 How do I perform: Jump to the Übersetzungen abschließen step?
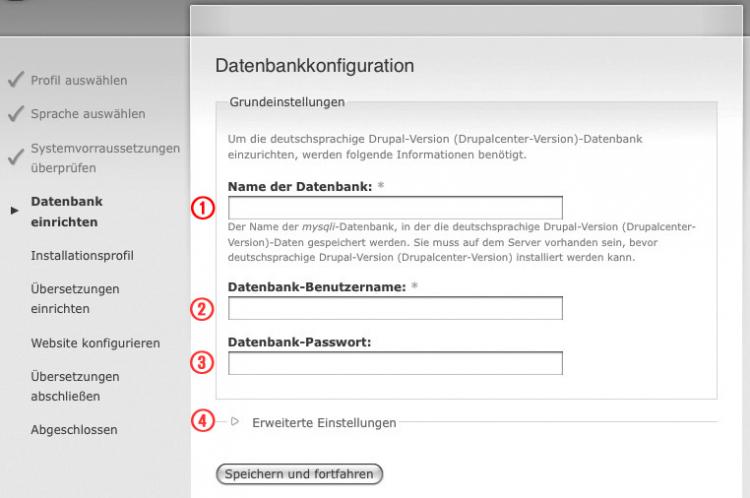(75, 386)
